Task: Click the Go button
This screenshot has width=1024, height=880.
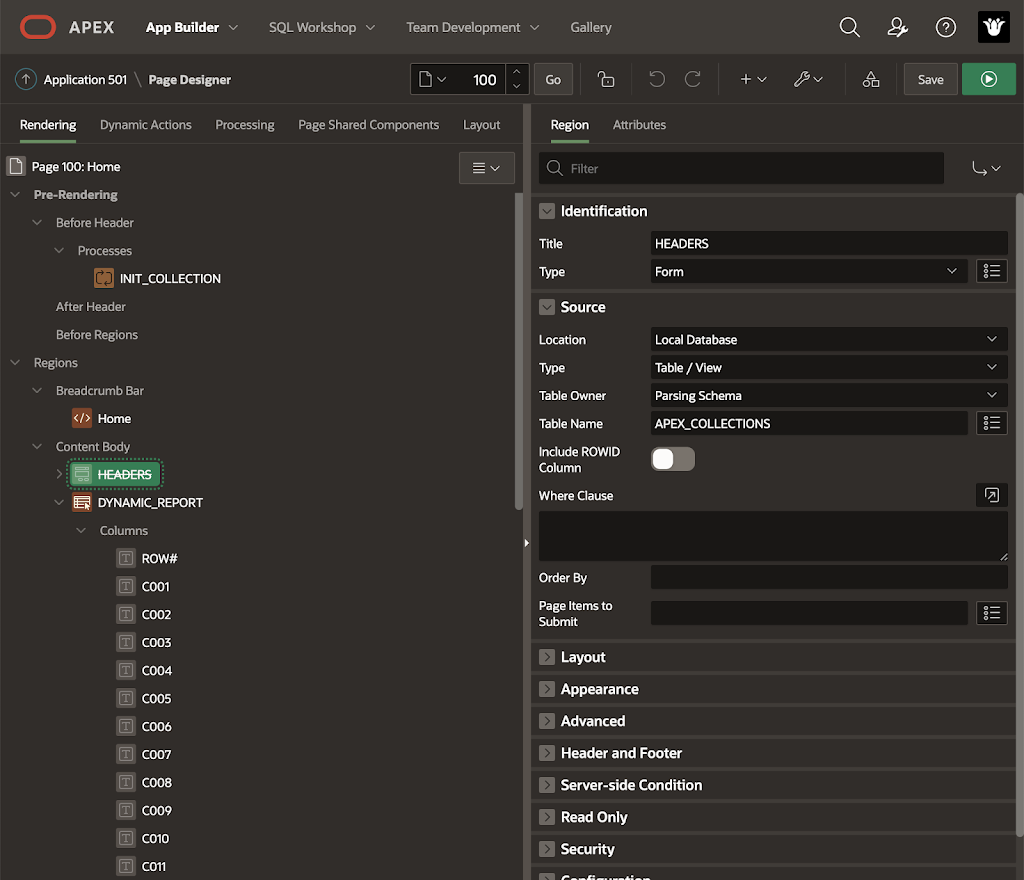Action: click(x=553, y=79)
